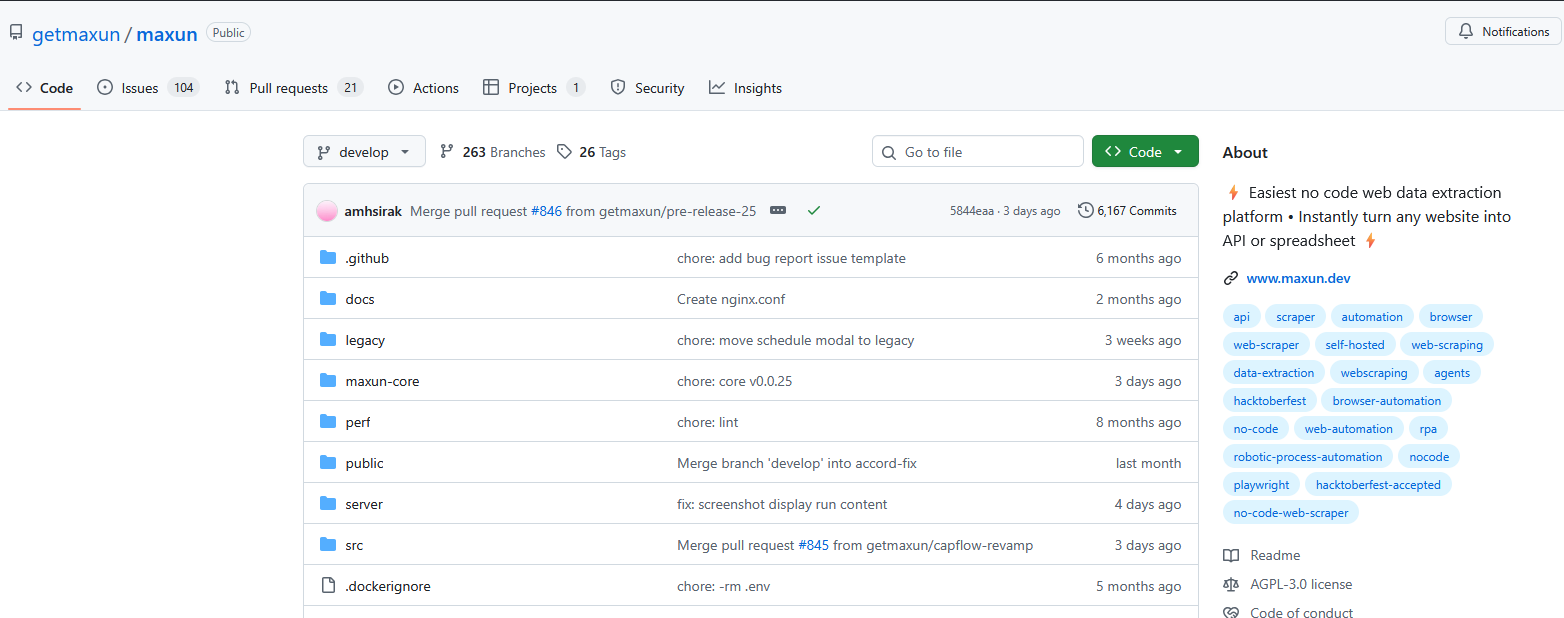Click the amhsirak avatar image
Image resolution: width=1564 pixels, height=618 pixels.
[x=327, y=211]
